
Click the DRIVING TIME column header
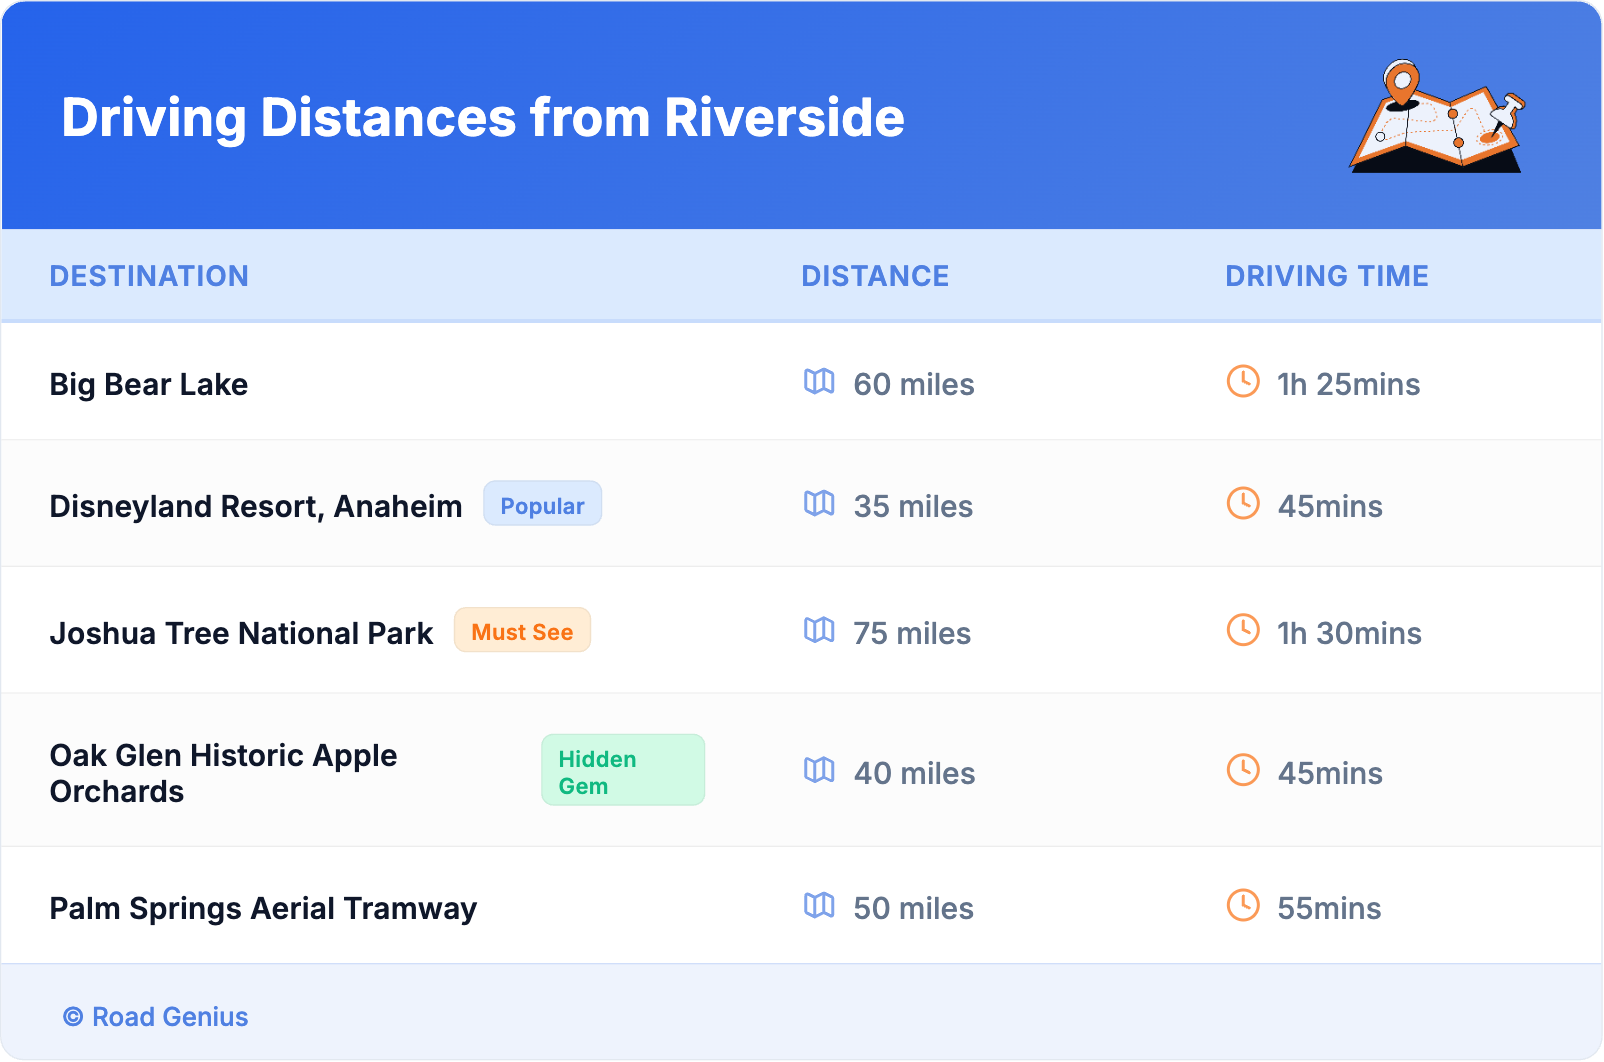pyautogui.click(x=1326, y=276)
